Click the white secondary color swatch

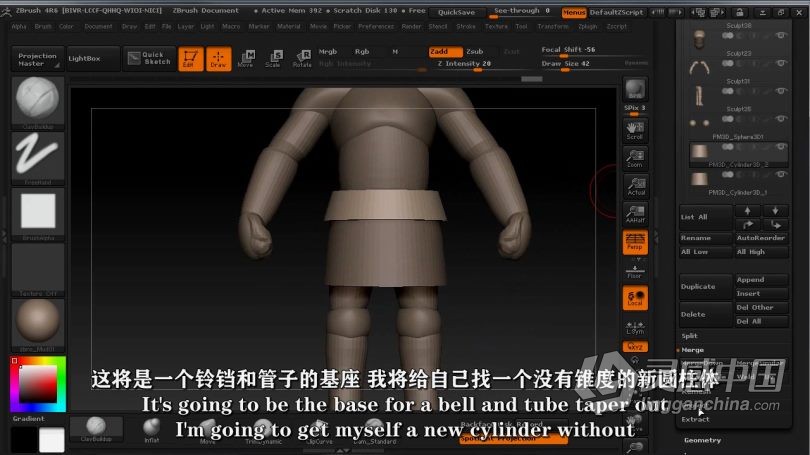pyautogui.click(x=52, y=440)
